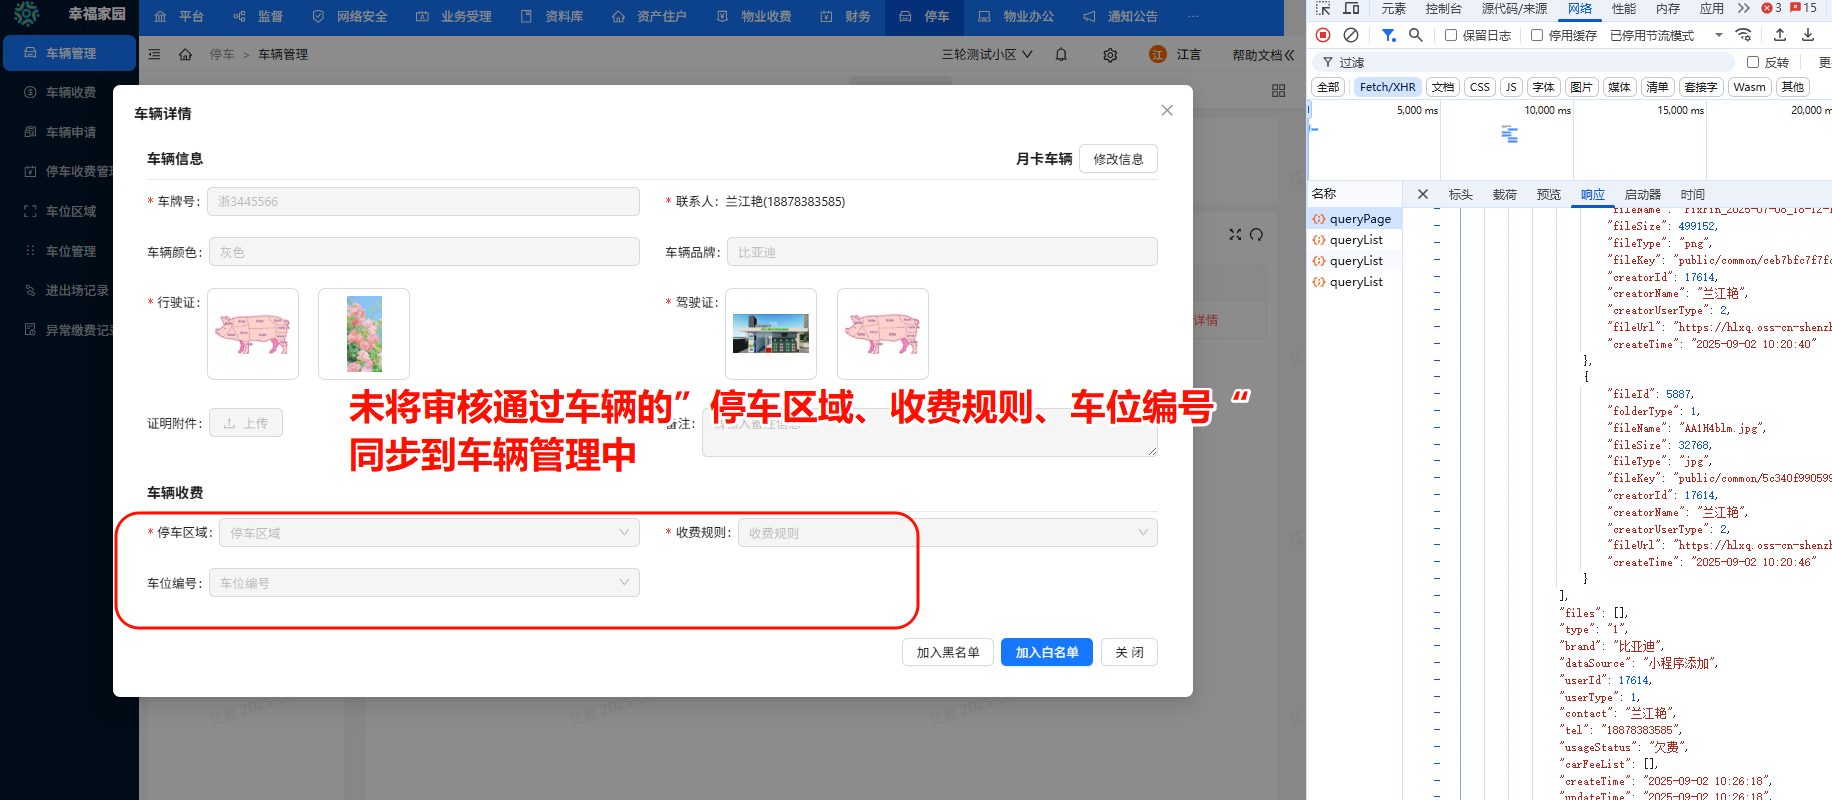
Task: Open the first 行驶证 pig image
Action: click(x=253, y=334)
